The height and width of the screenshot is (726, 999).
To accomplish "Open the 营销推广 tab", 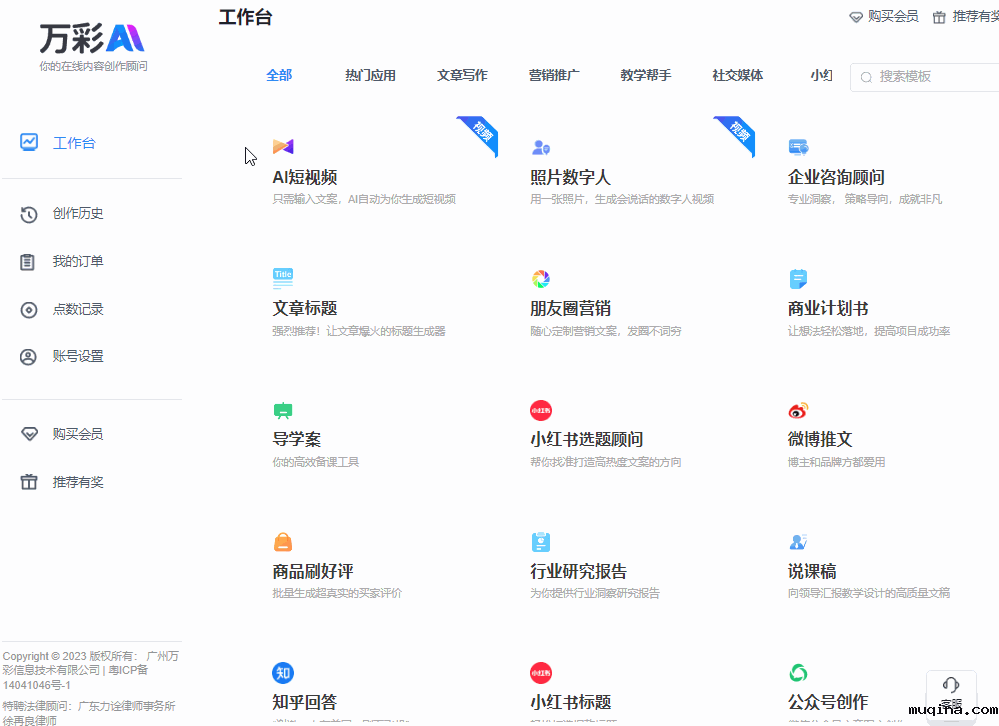I will point(554,75).
